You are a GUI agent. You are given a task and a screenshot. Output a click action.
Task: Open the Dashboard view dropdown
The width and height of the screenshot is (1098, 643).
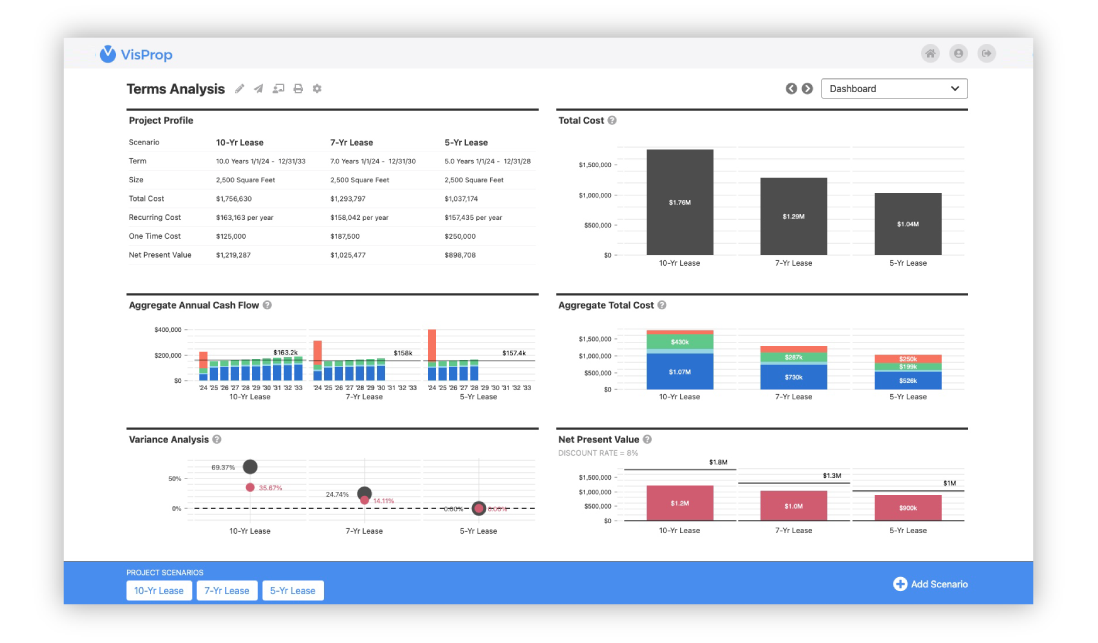pos(894,88)
